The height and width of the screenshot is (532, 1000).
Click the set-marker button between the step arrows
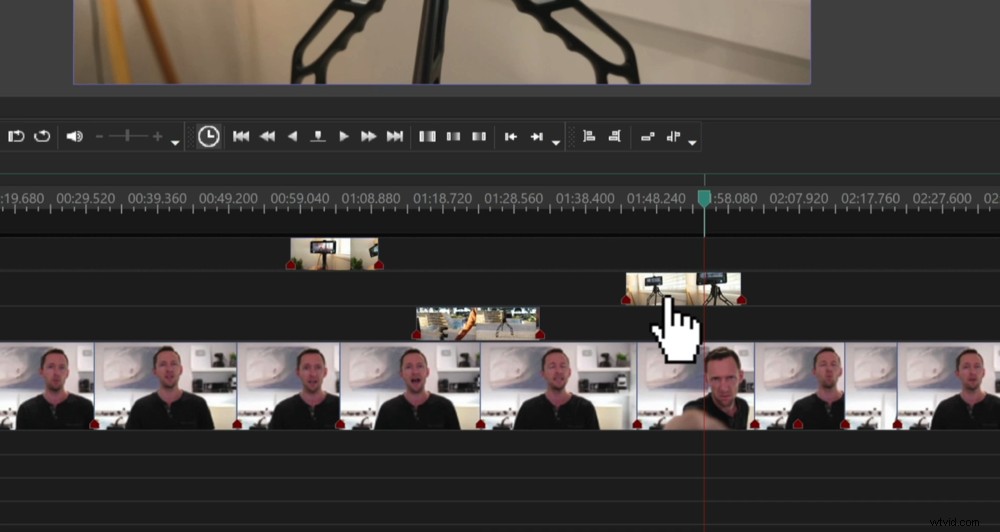point(318,137)
